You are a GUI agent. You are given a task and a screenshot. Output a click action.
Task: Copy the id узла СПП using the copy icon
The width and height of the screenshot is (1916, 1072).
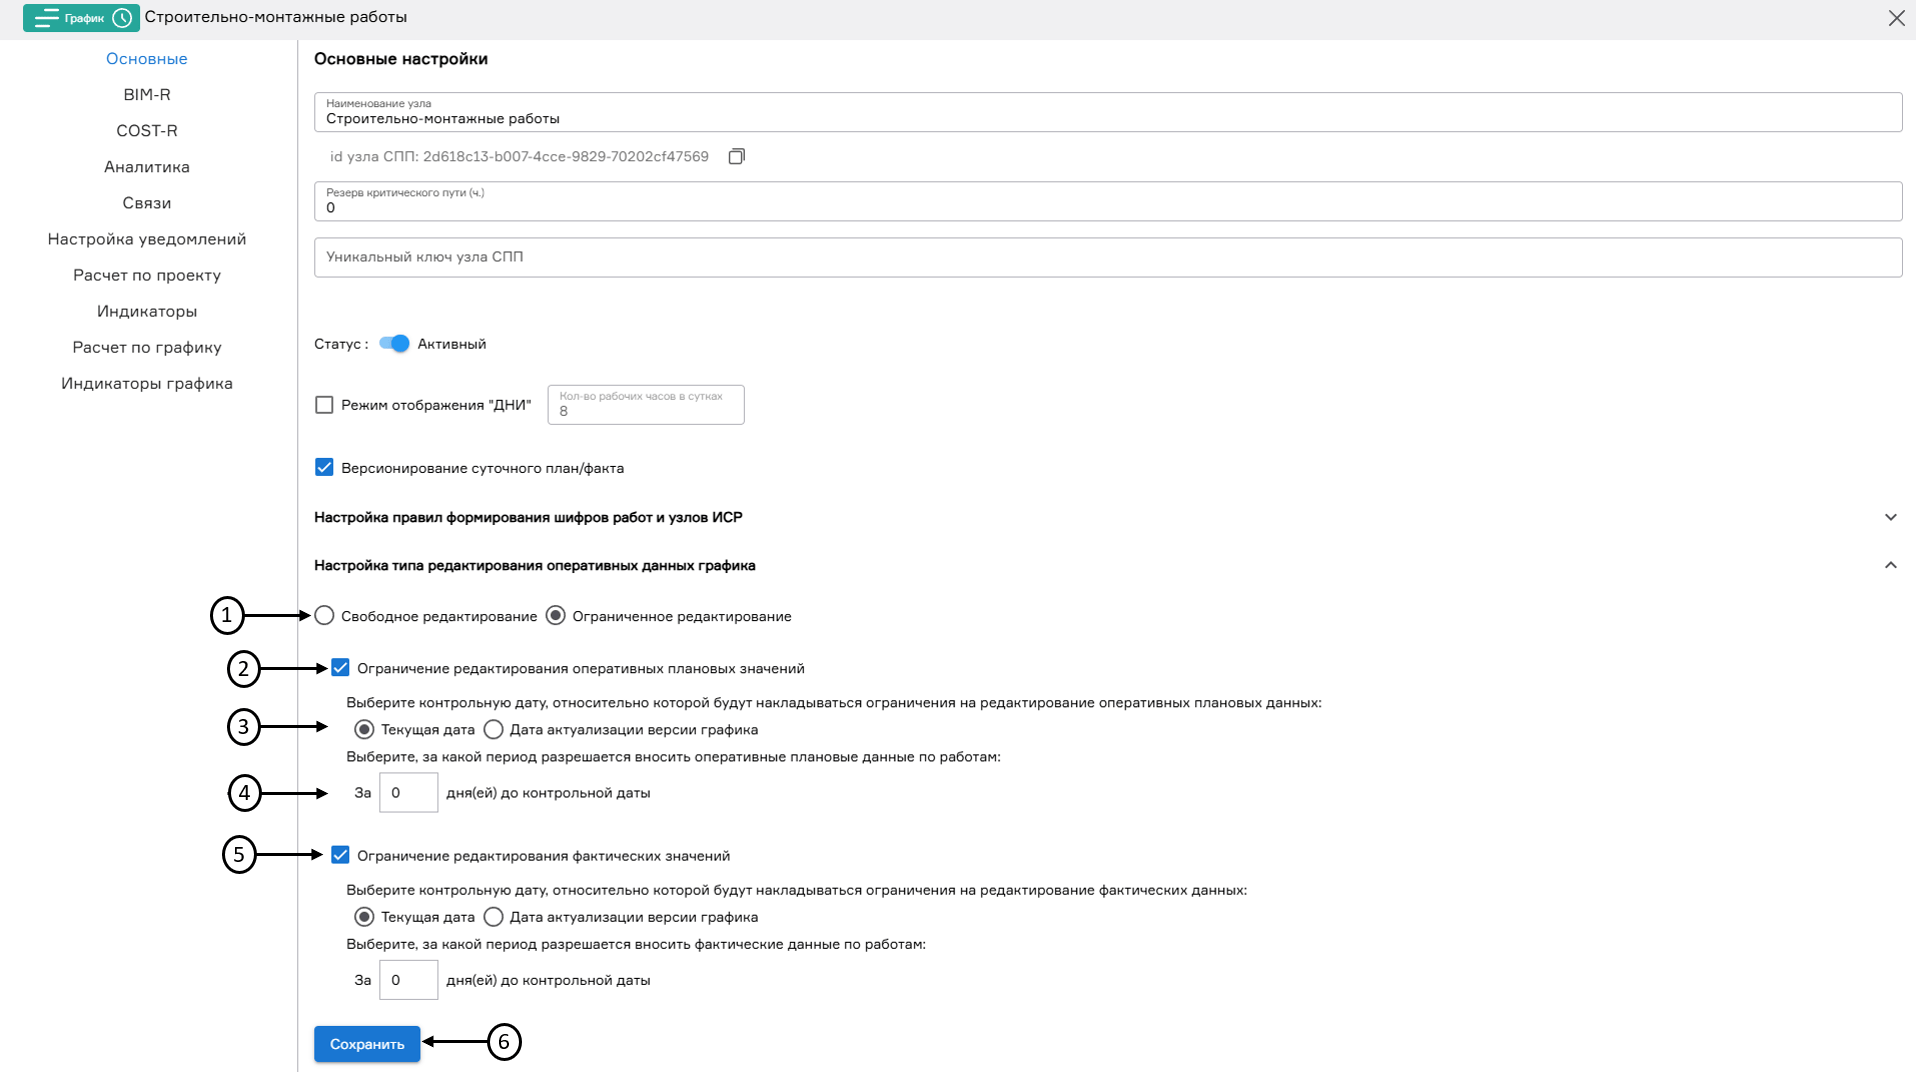737,157
